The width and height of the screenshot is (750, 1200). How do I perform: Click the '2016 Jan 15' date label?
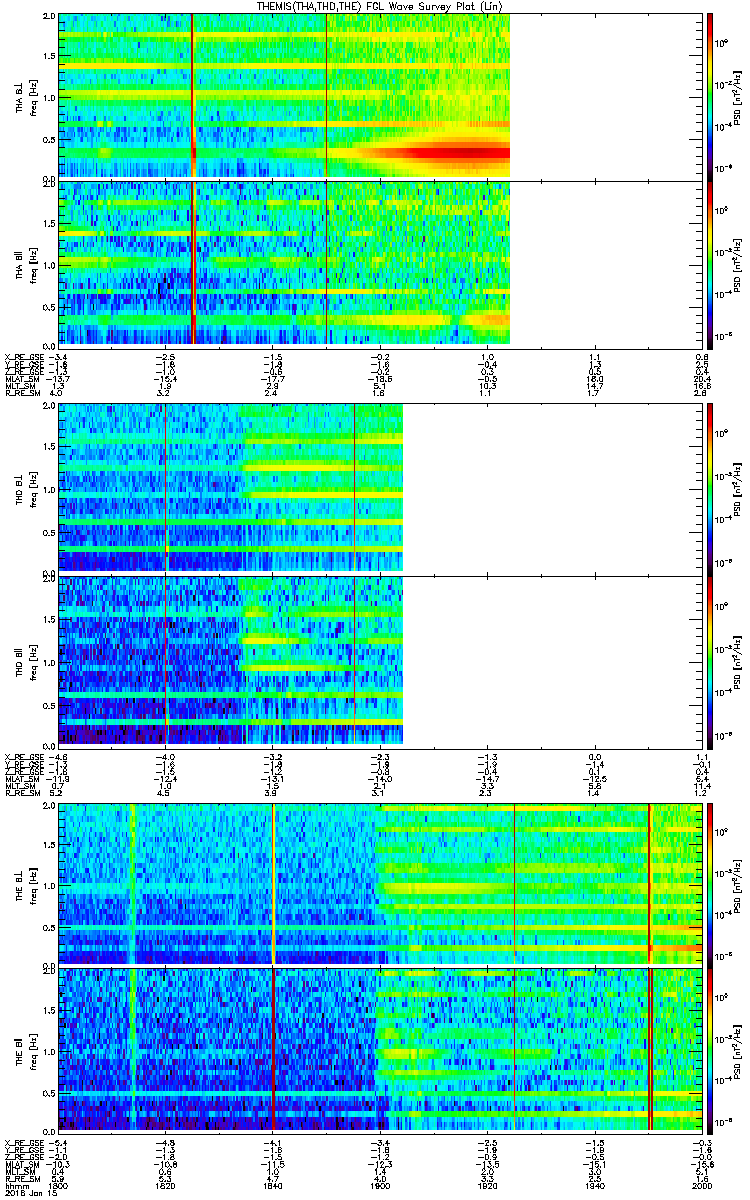(x=29, y=1192)
